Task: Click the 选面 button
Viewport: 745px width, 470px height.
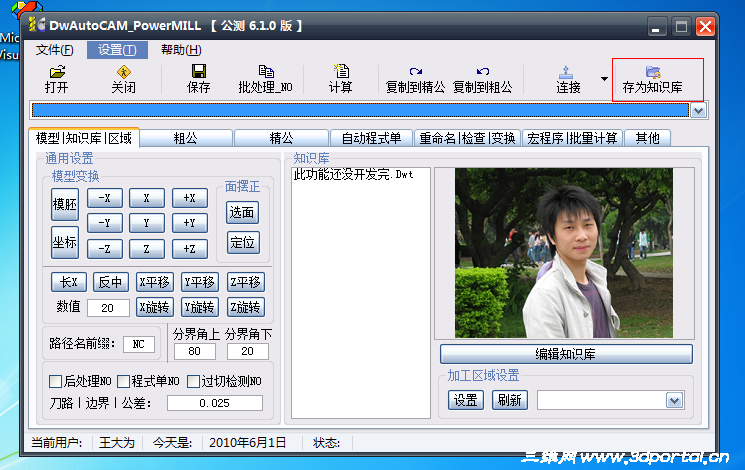Action: tap(242, 212)
